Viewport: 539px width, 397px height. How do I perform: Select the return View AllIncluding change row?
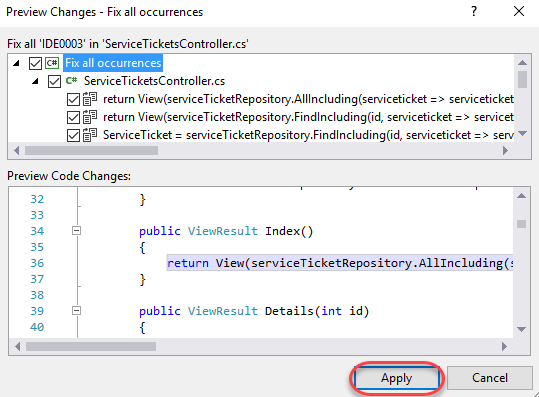click(x=308, y=99)
